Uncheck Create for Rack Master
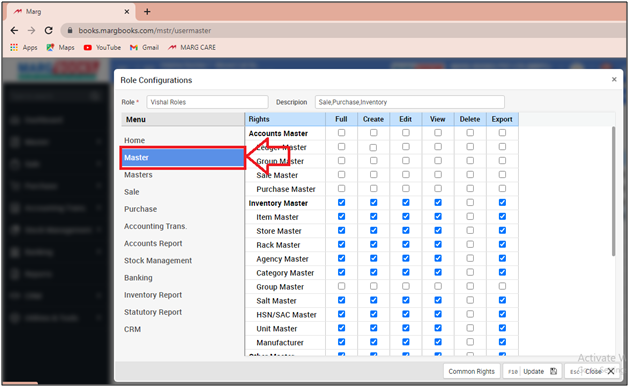630x387 pixels. pos(374,244)
